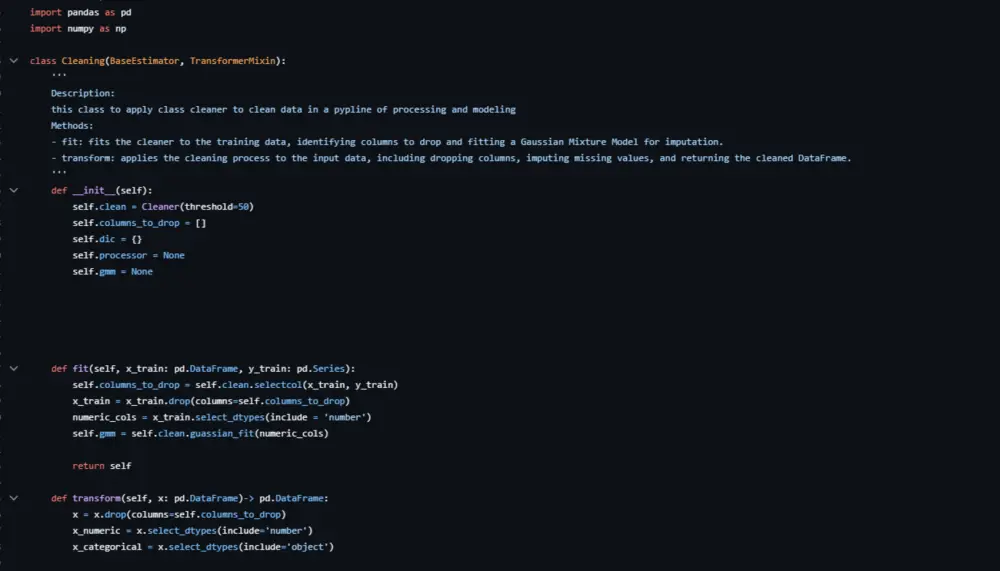Screen dimensions: 1000x571
Task: Click the 'numeric_cols = x_train.select_dtypes' line
Action: pos(222,417)
